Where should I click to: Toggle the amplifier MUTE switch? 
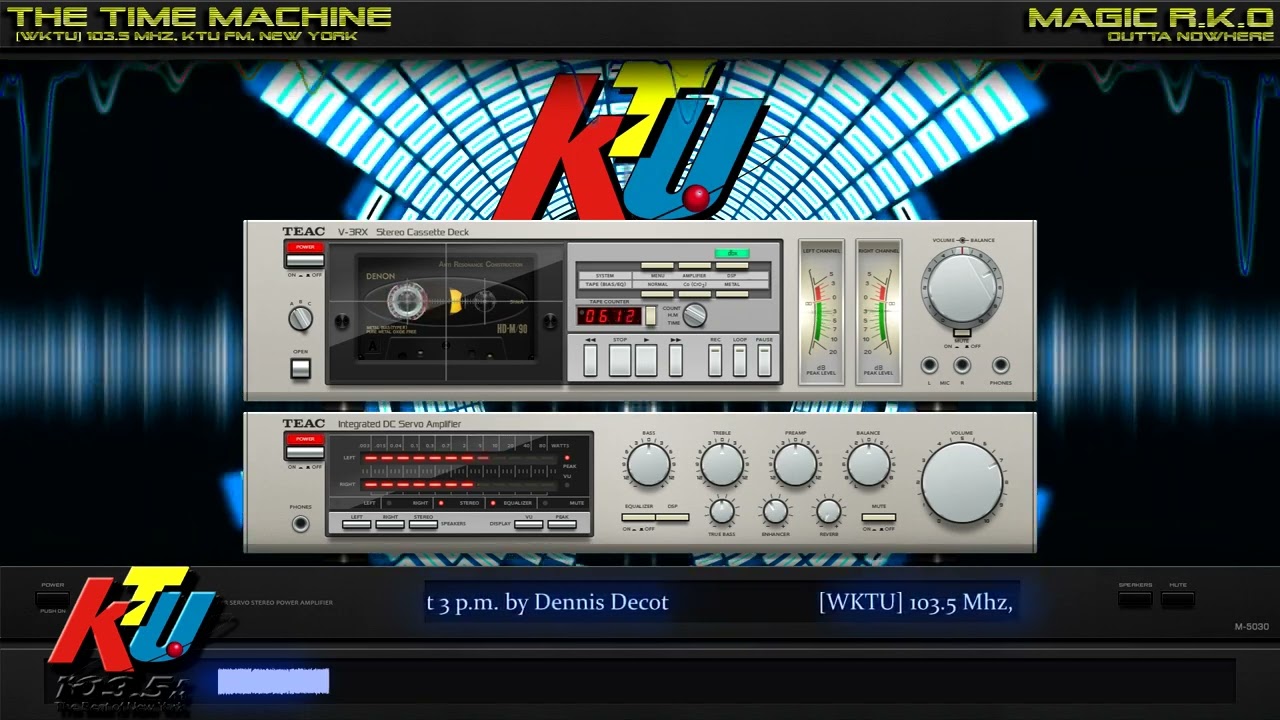(879, 518)
